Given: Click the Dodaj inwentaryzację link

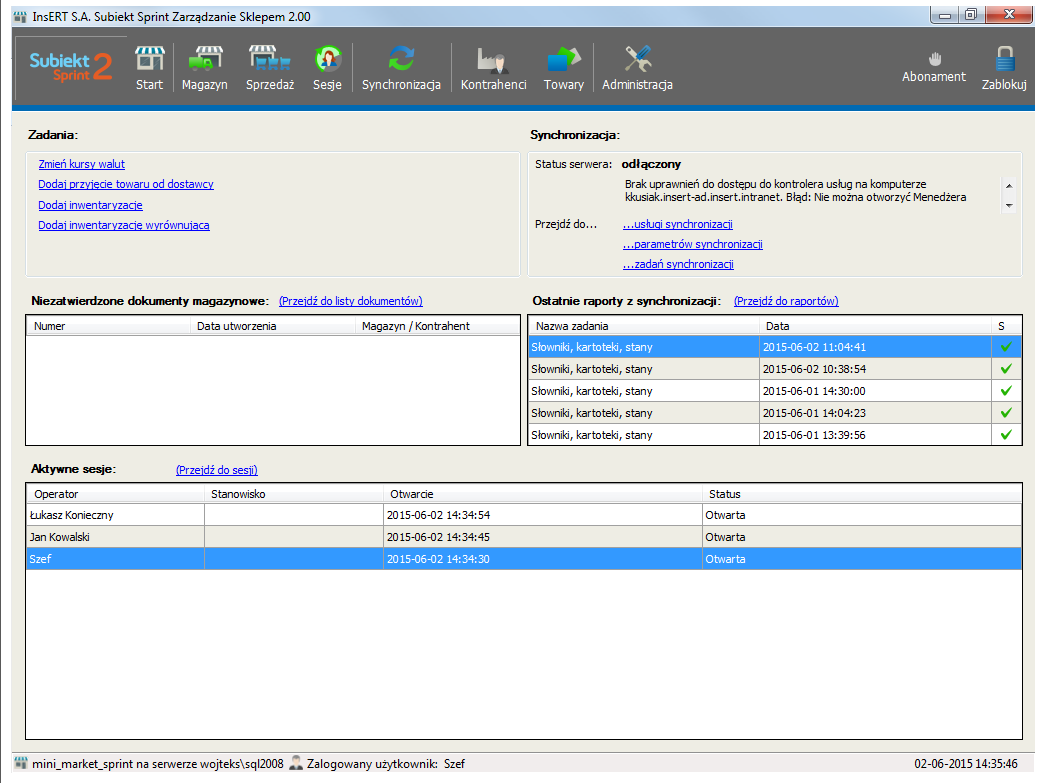Looking at the screenshot, I should (x=90, y=205).
